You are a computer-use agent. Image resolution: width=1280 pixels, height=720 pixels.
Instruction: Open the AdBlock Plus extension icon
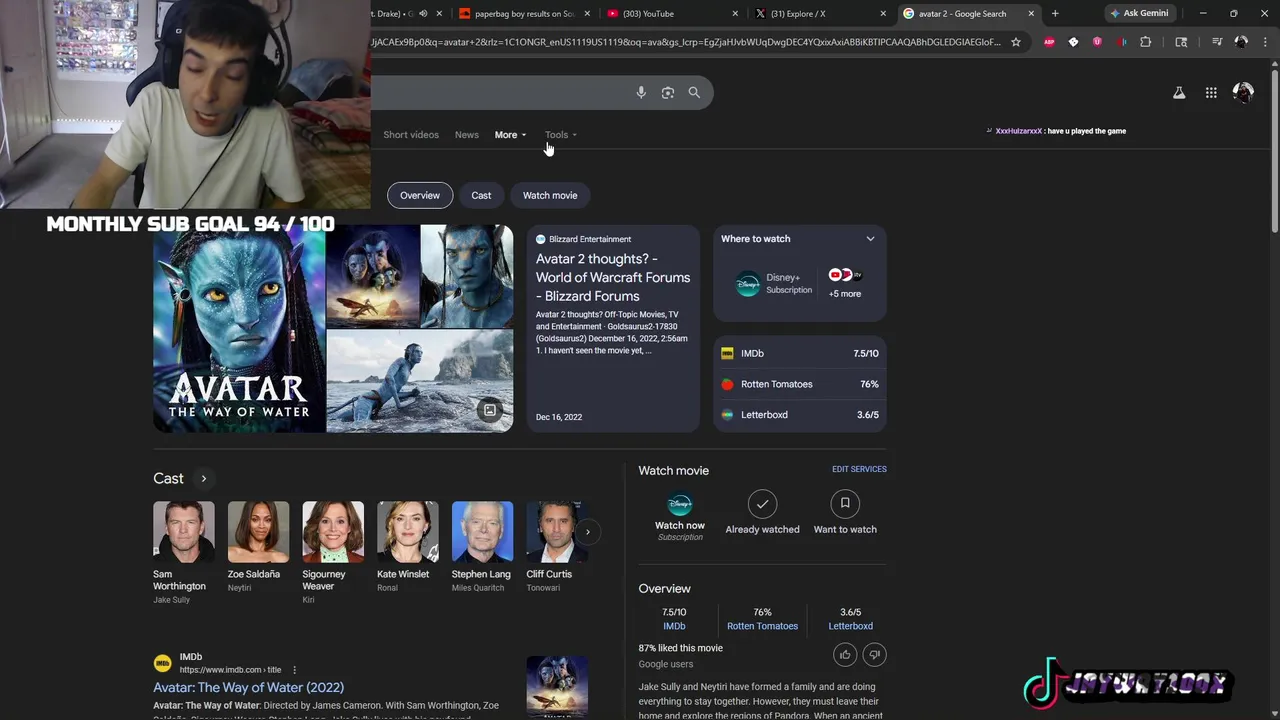point(1049,42)
